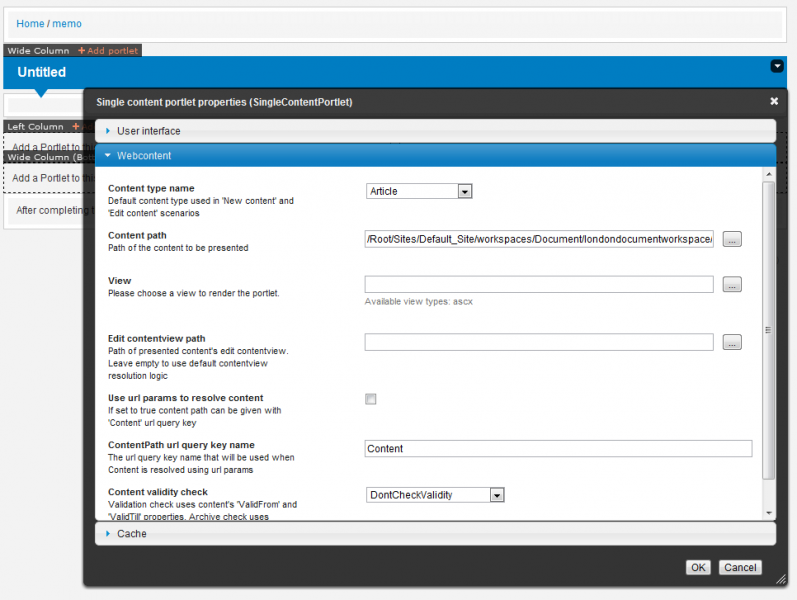Image resolution: width=797 pixels, height=600 pixels.
Task: Expand the Cache section
Action: pos(435,533)
